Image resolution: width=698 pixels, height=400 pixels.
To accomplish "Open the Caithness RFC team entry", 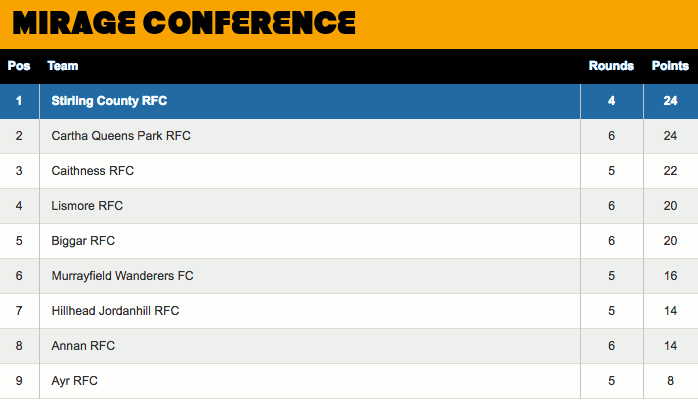I will coord(92,171).
